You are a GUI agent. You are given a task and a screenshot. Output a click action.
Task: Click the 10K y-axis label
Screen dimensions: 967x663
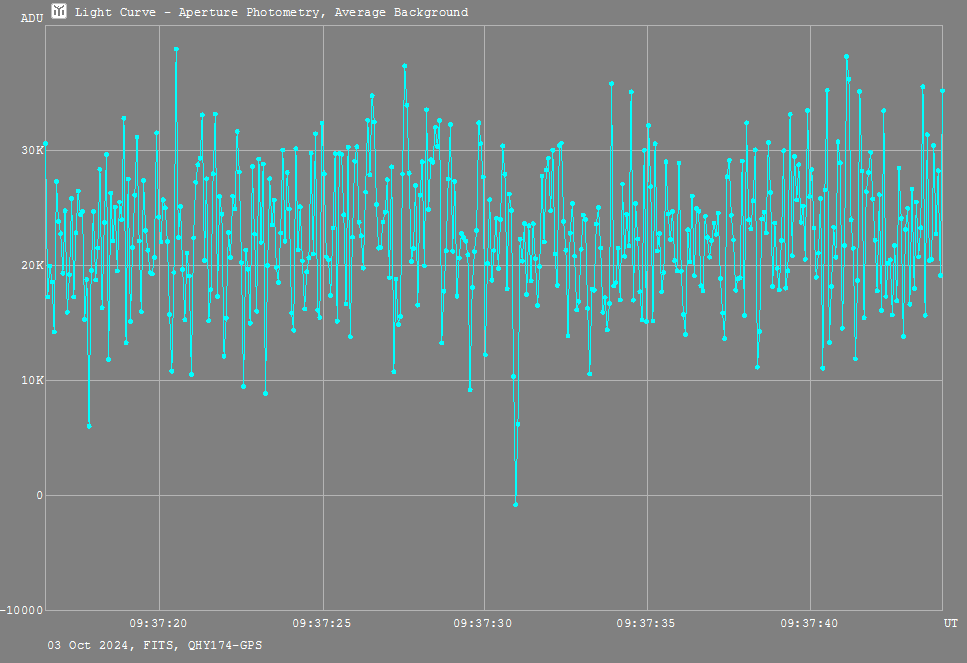(x=32, y=381)
